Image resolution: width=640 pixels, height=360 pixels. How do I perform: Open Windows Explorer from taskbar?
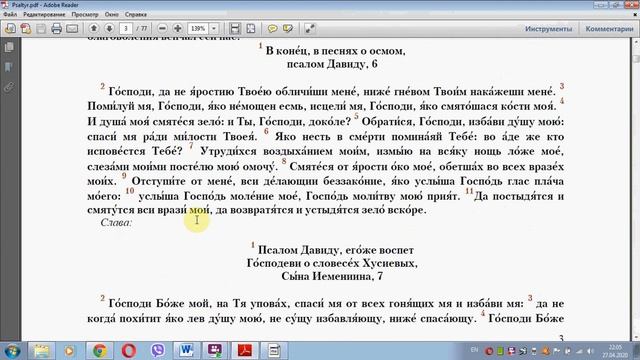[x=41, y=351]
